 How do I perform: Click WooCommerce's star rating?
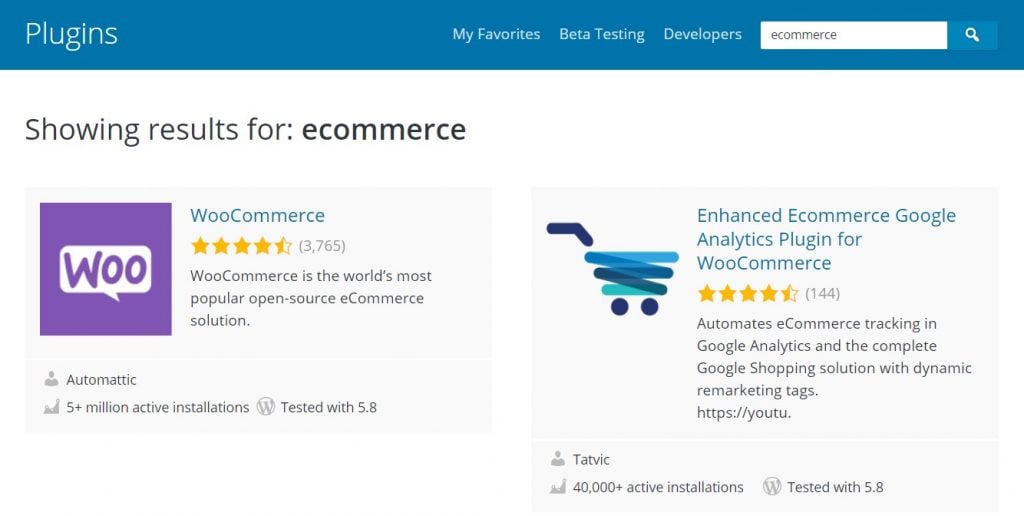(241, 246)
